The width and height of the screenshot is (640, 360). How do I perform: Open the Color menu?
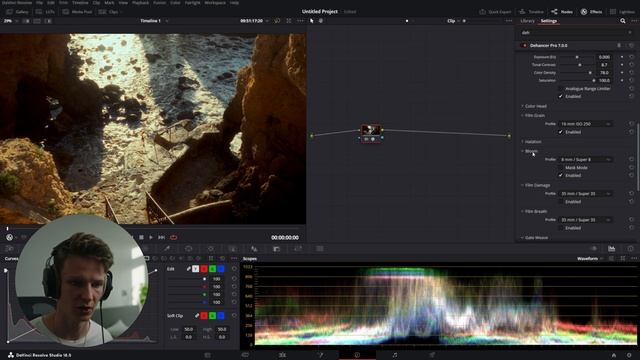(175, 3)
